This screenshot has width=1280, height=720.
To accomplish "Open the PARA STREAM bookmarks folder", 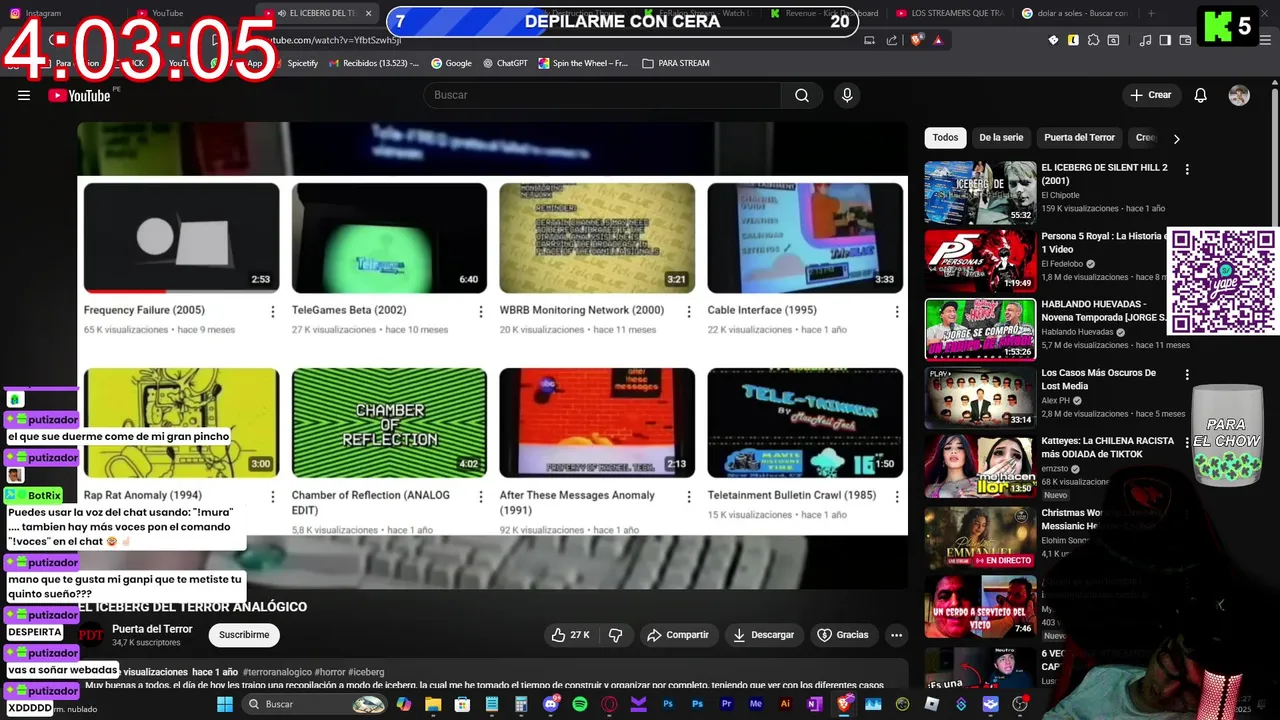I will (x=676, y=63).
